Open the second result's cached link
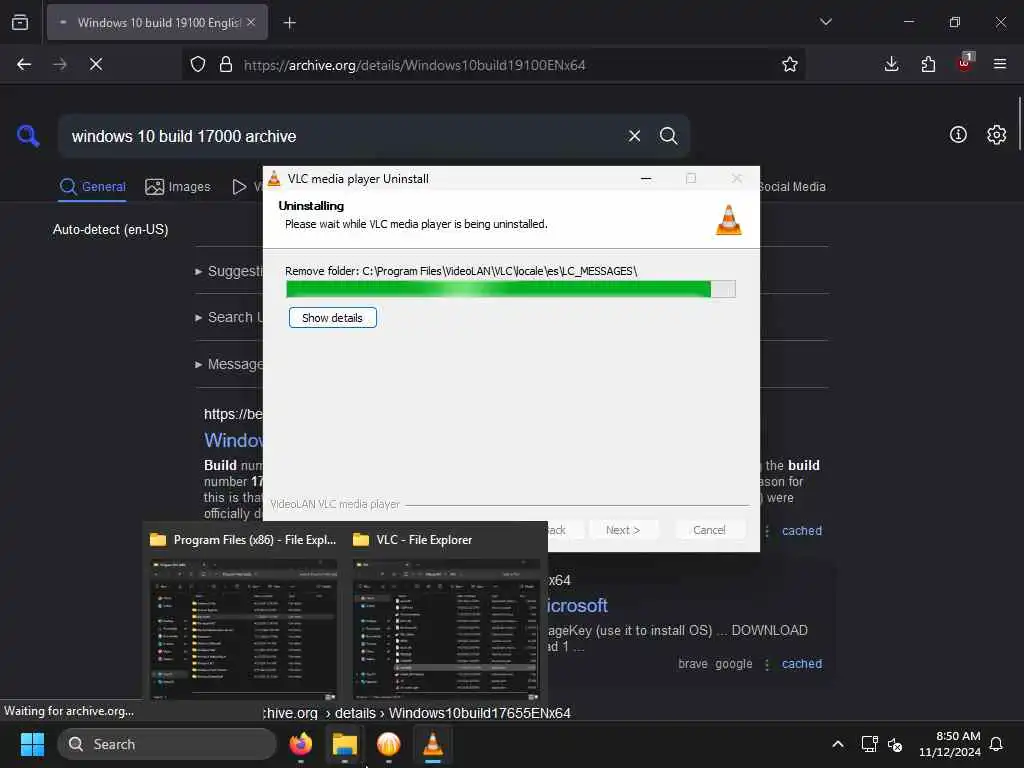 (802, 664)
